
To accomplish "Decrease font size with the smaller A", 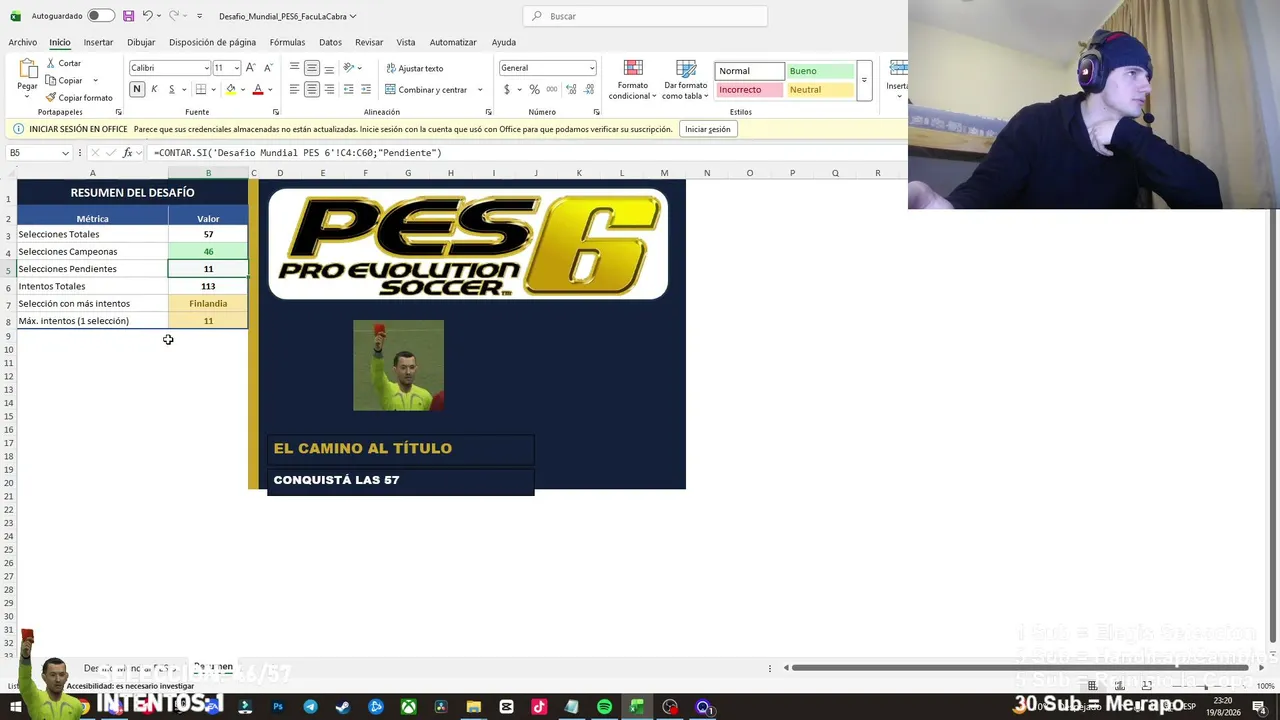I will [x=269, y=68].
